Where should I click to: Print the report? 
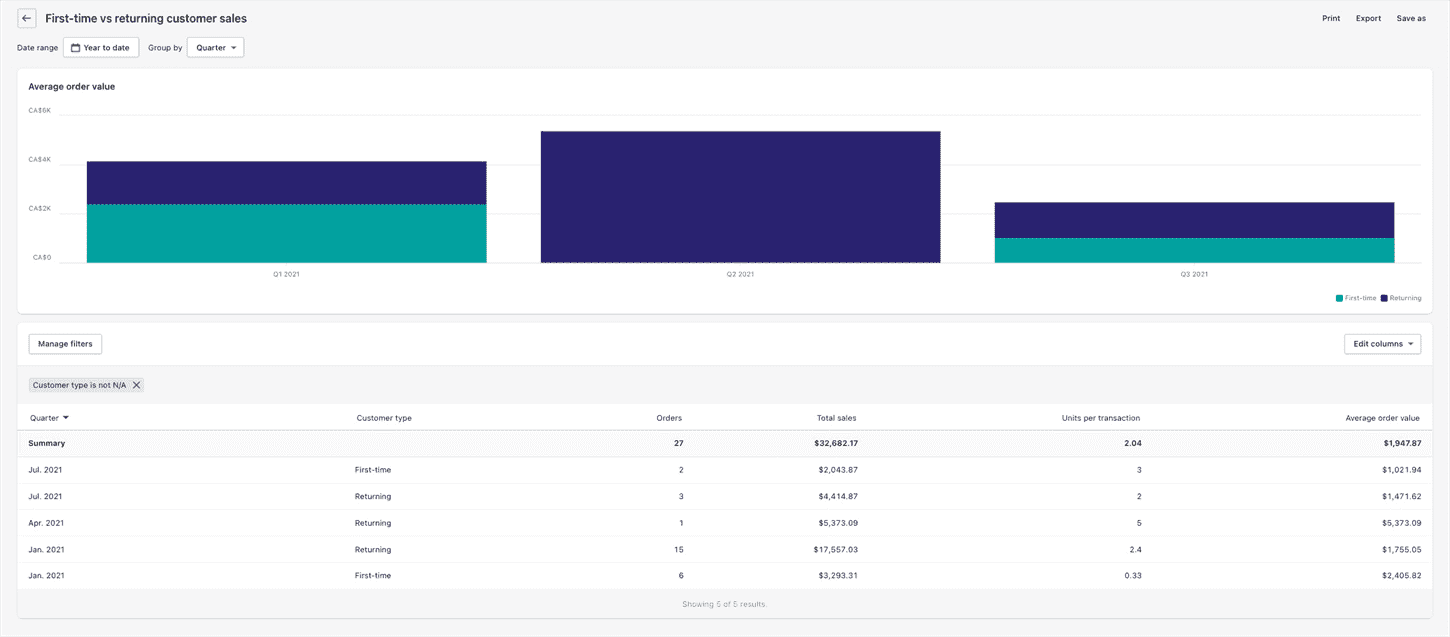tap(1331, 18)
